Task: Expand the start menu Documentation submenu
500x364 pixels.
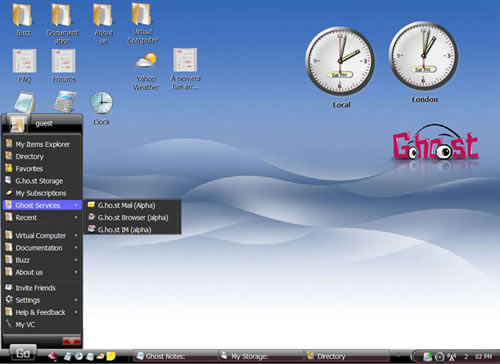Action: click(x=42, y=248)
